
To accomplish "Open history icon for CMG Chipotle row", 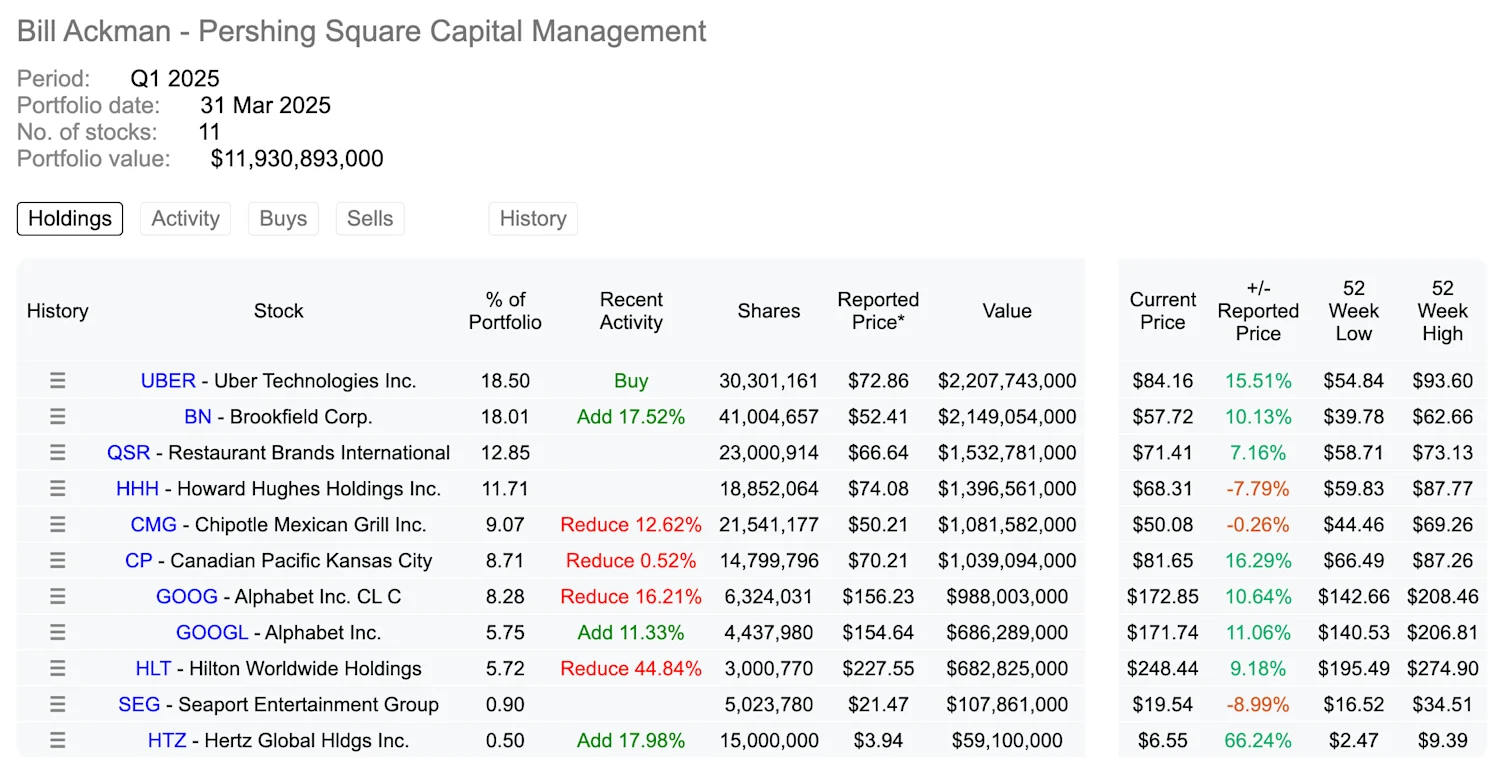I will pyautogui.click(x=58, y=525).
